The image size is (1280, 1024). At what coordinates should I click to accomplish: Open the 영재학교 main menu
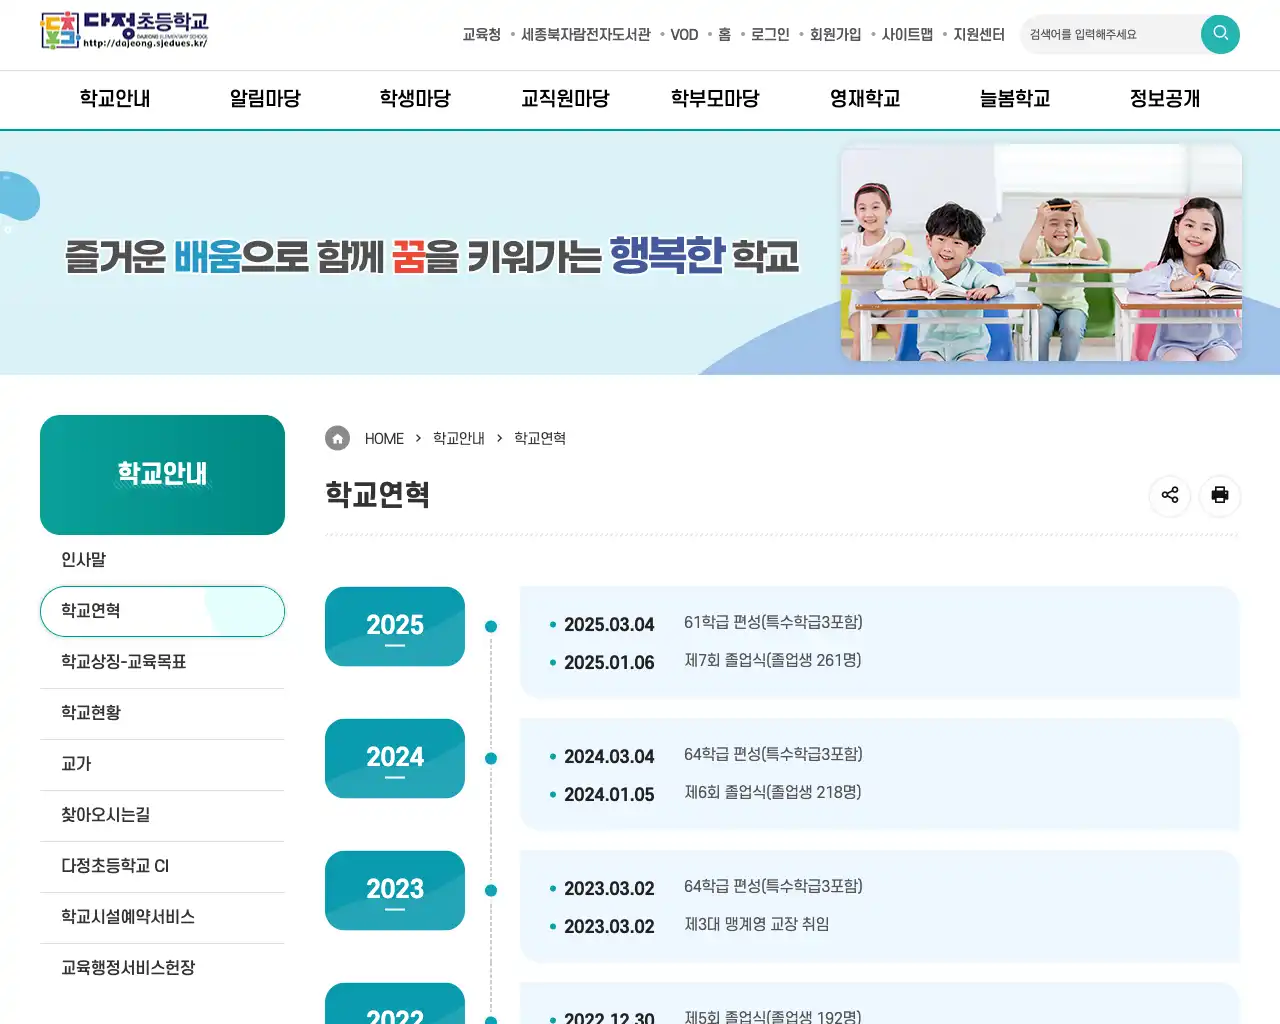(865, 99)
